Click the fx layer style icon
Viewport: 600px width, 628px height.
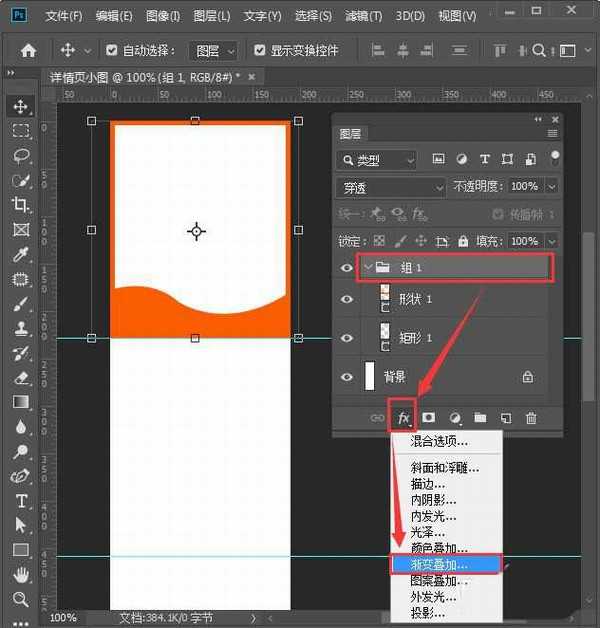click(x=404, y=417)
